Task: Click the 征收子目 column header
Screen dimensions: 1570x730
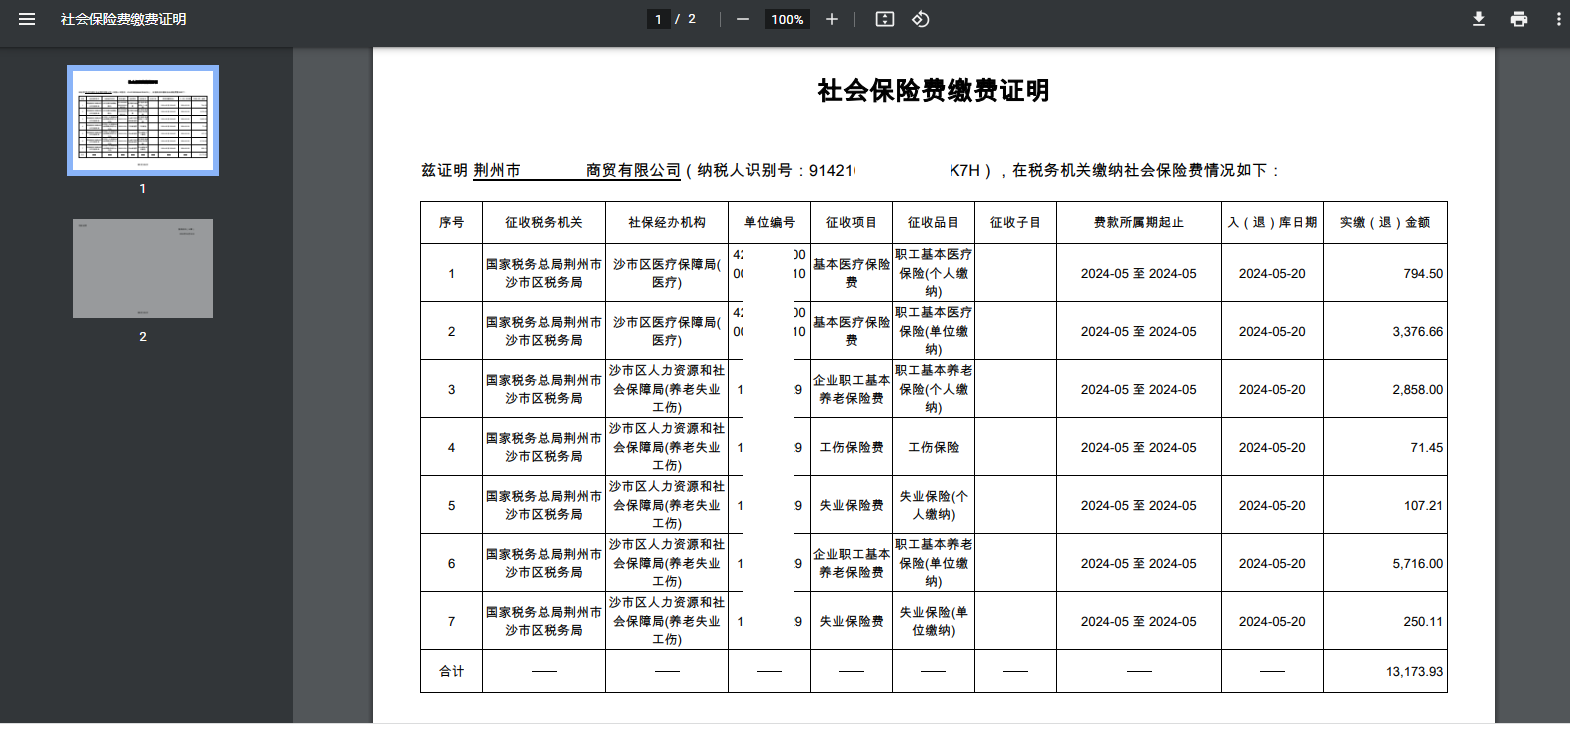Action: tap(1015, 222)
